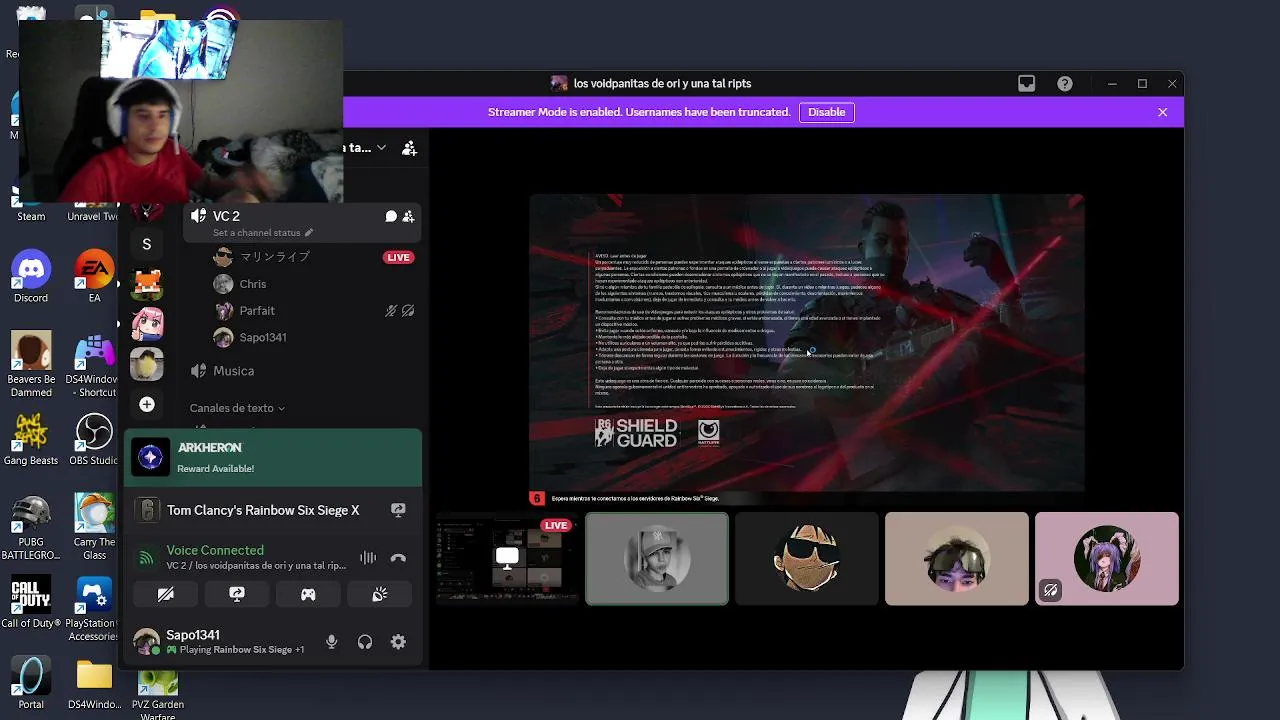Click the ARKHERON quest icon
Image resolution: width=1280 pixels, height=720 pixels.
(151, 458)
